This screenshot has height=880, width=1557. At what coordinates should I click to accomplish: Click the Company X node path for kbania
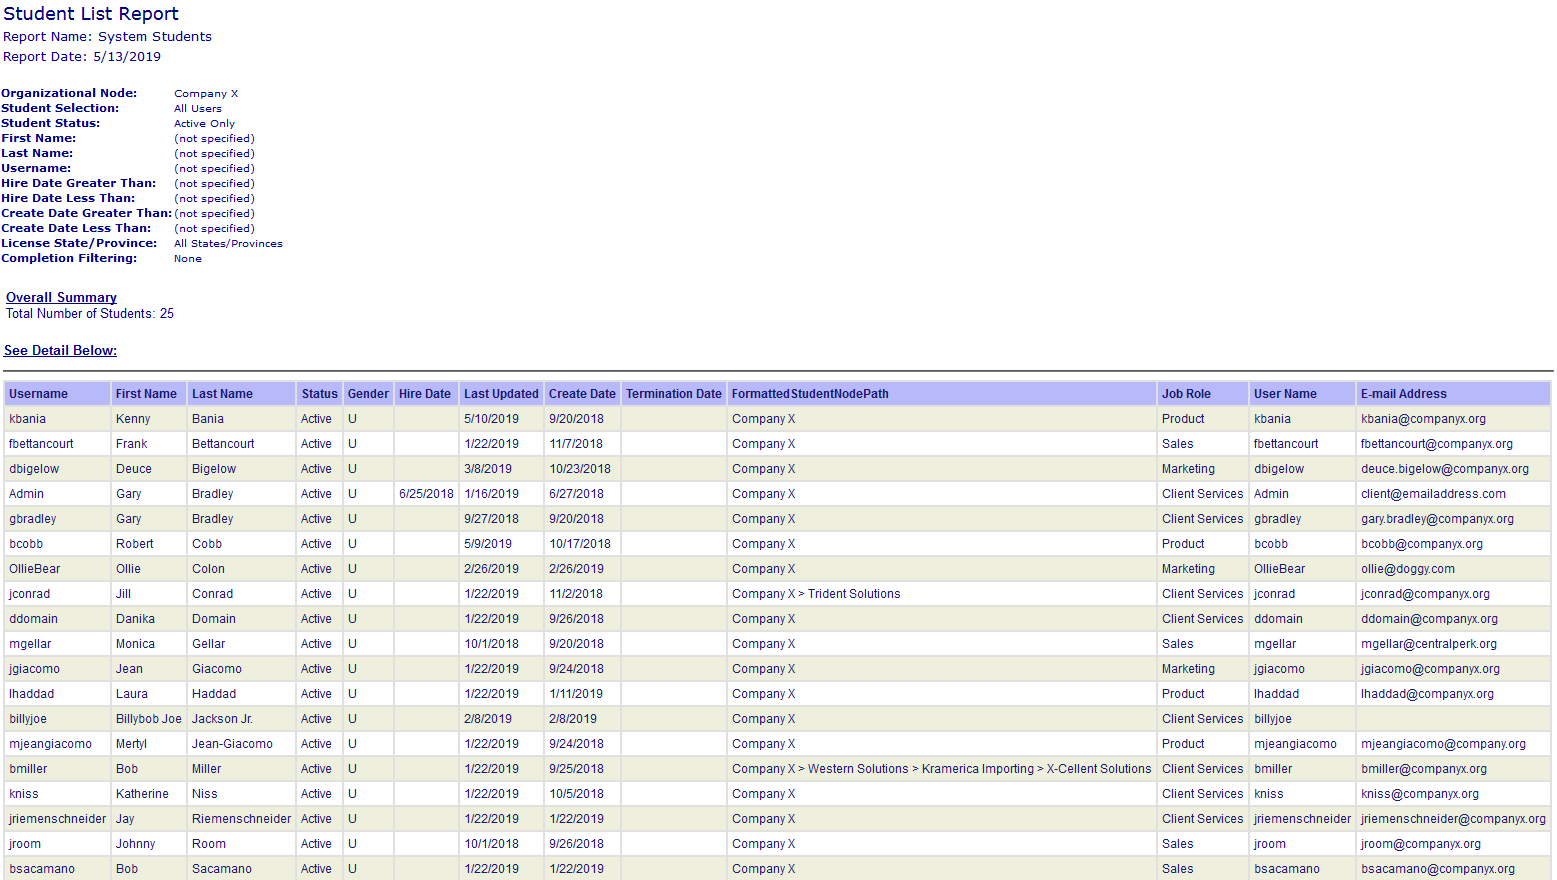(763, 418)
